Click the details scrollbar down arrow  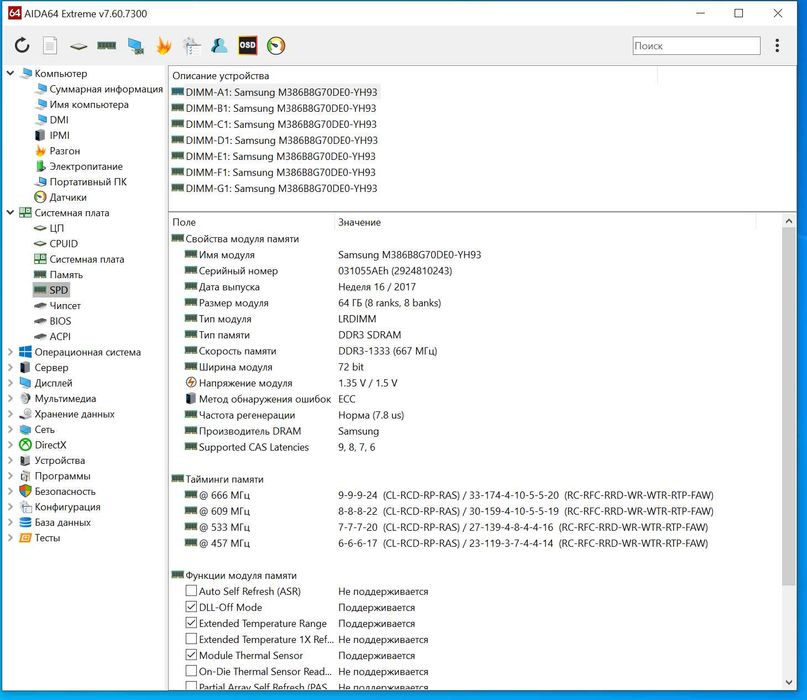788,682
